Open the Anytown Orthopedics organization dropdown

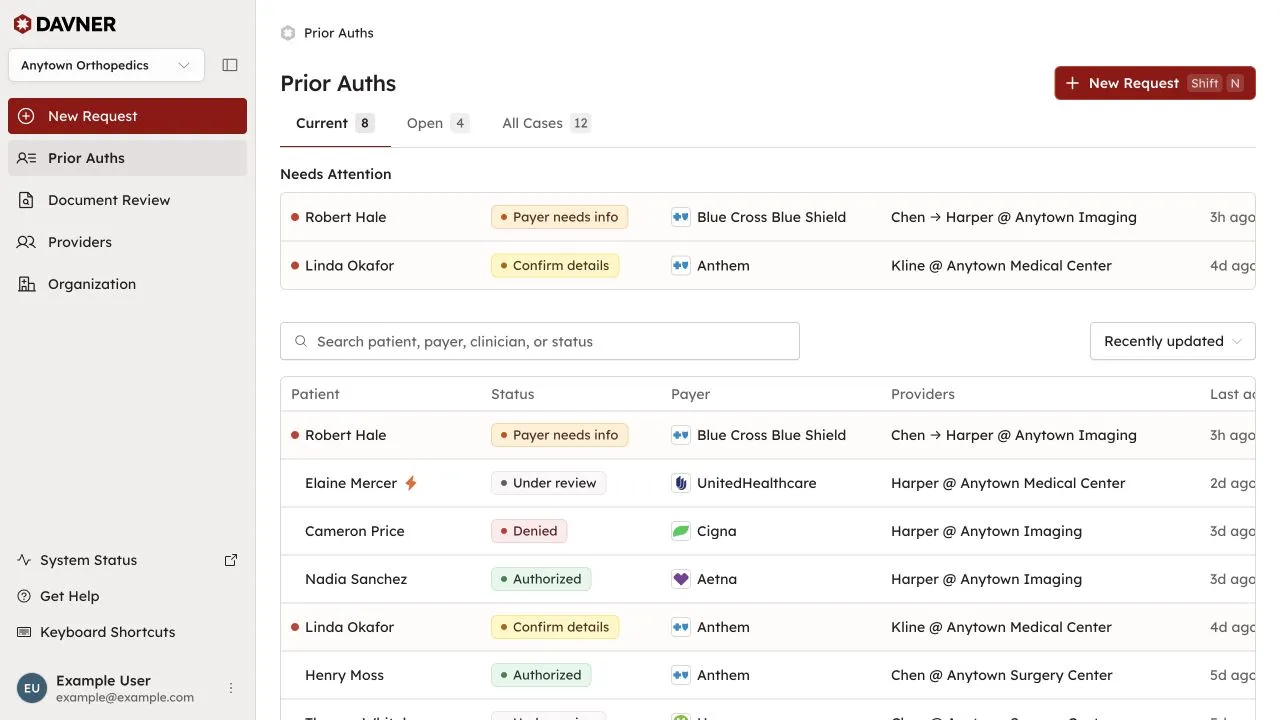pyautogui.click(x=106, y=65)
